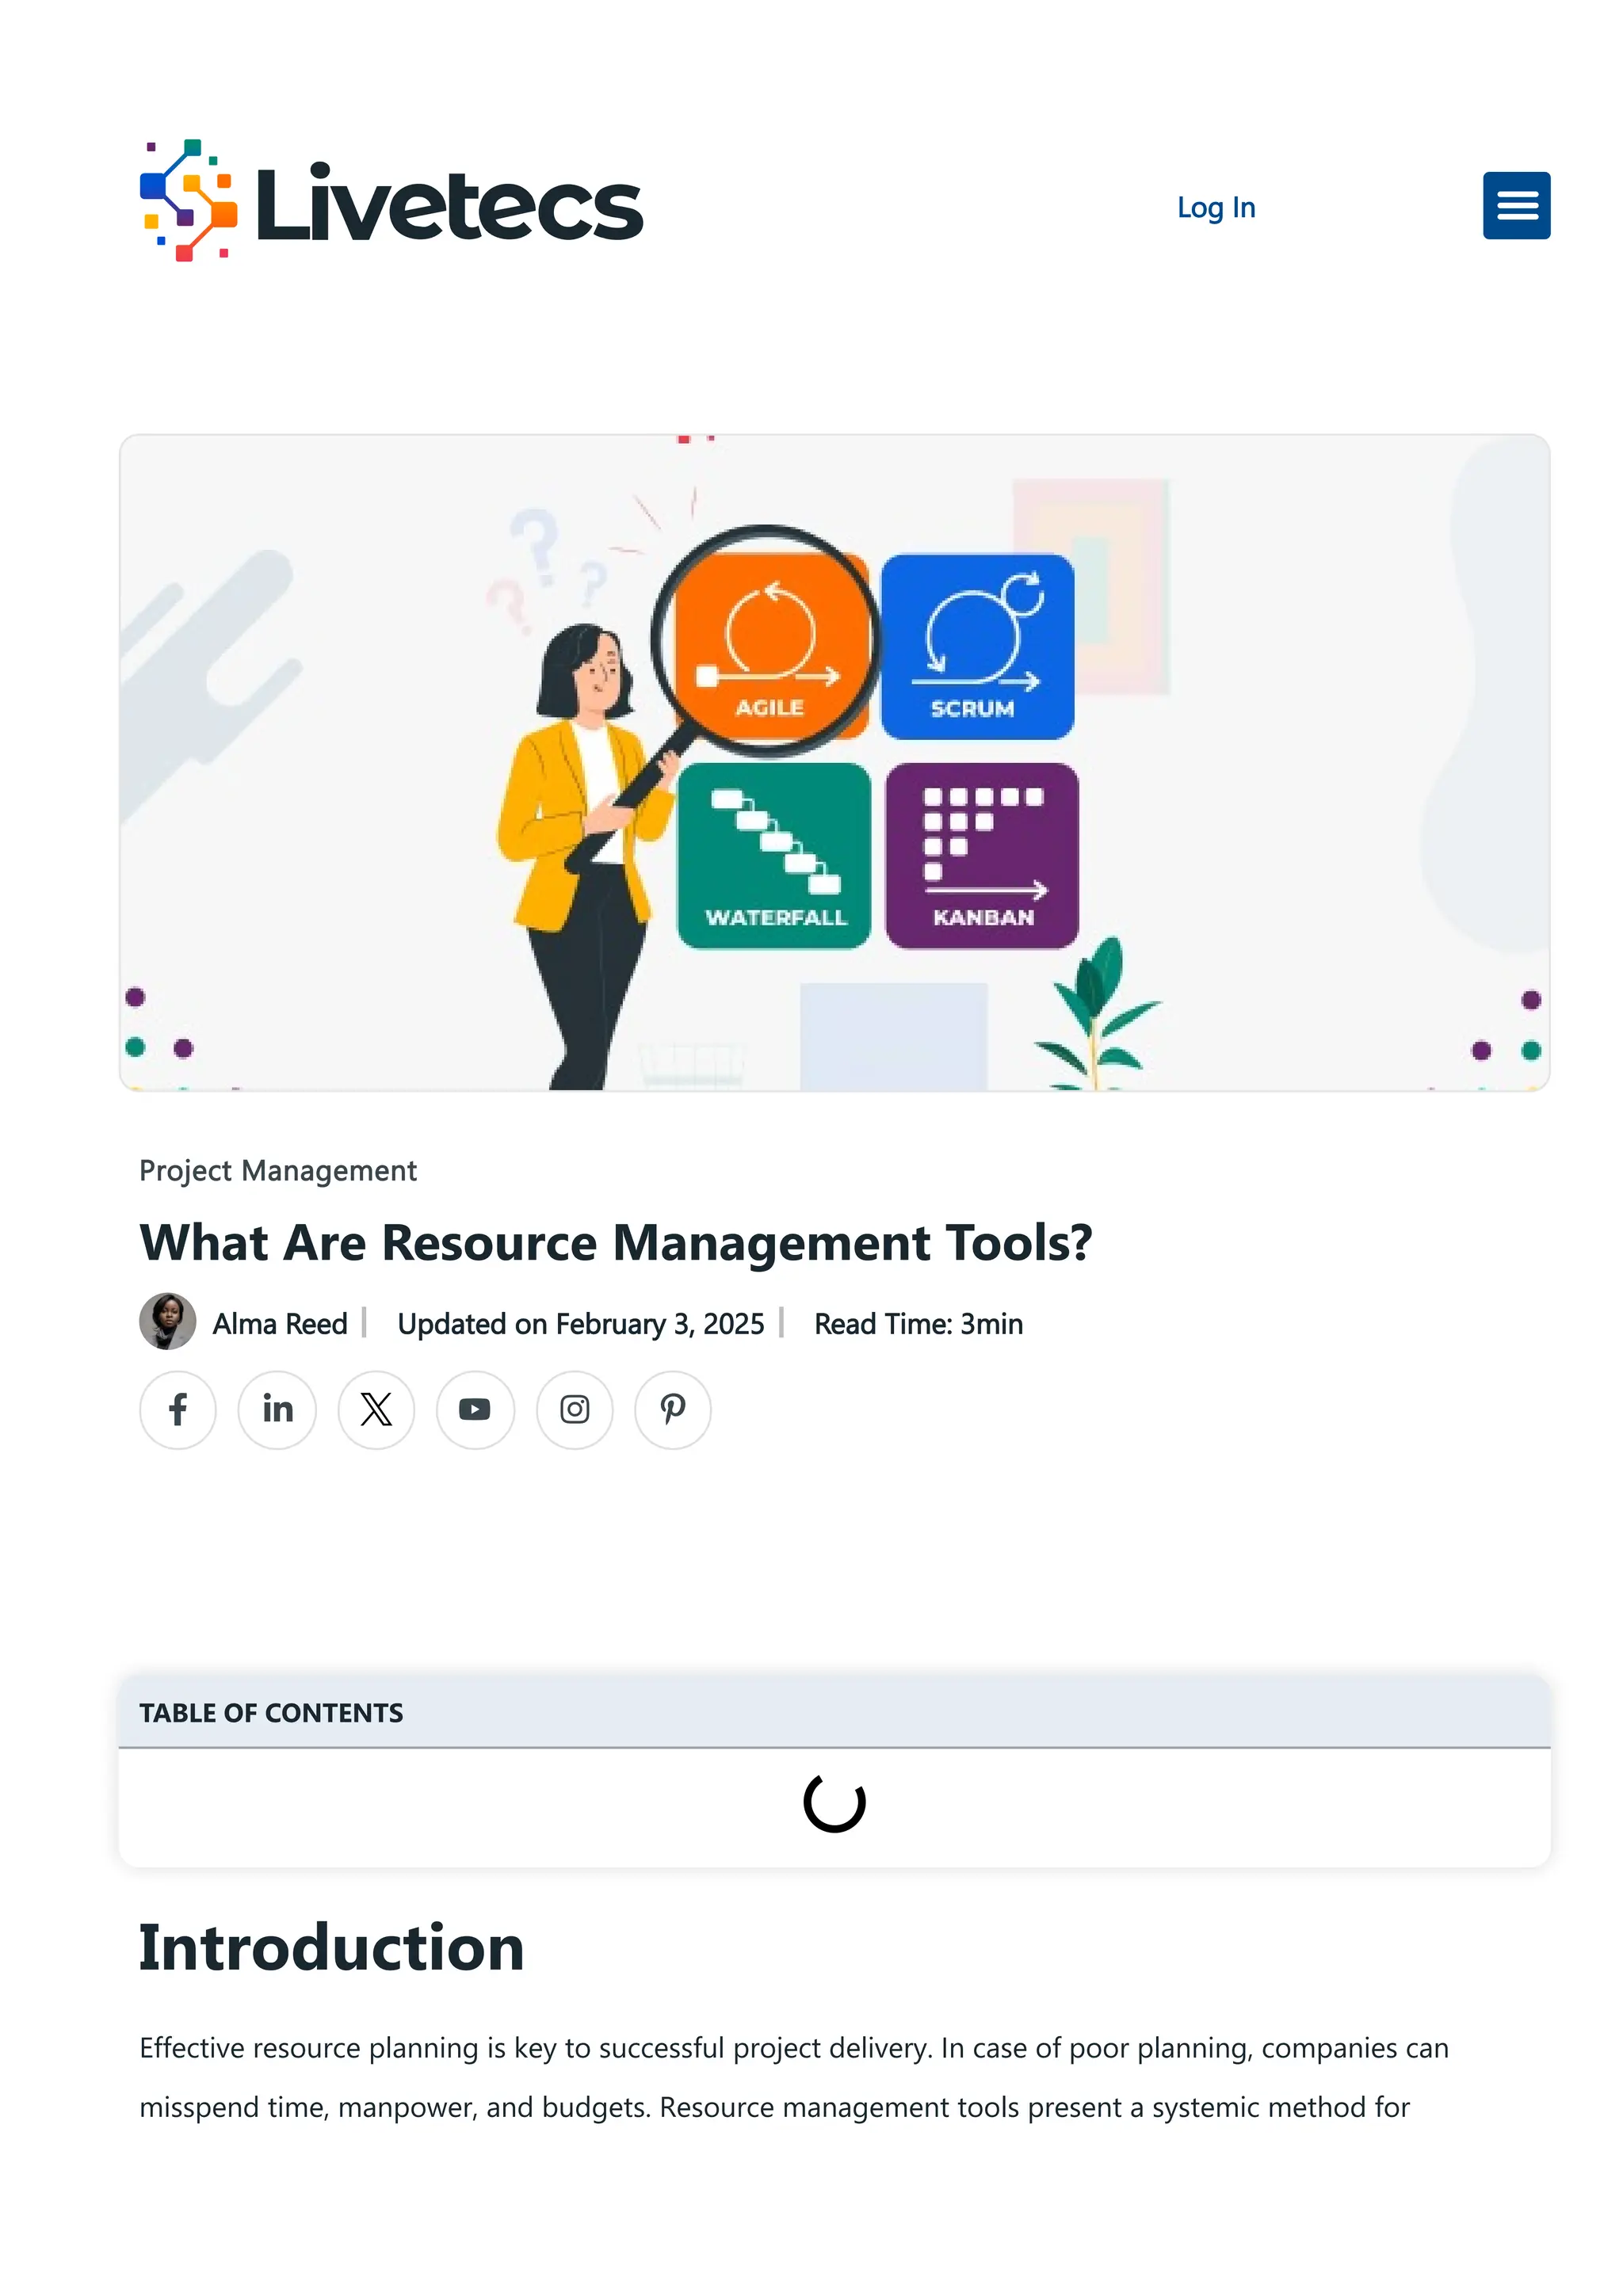Click the Livetecs logo
Screen dimensions: 1623x2296
coord(391,202)
